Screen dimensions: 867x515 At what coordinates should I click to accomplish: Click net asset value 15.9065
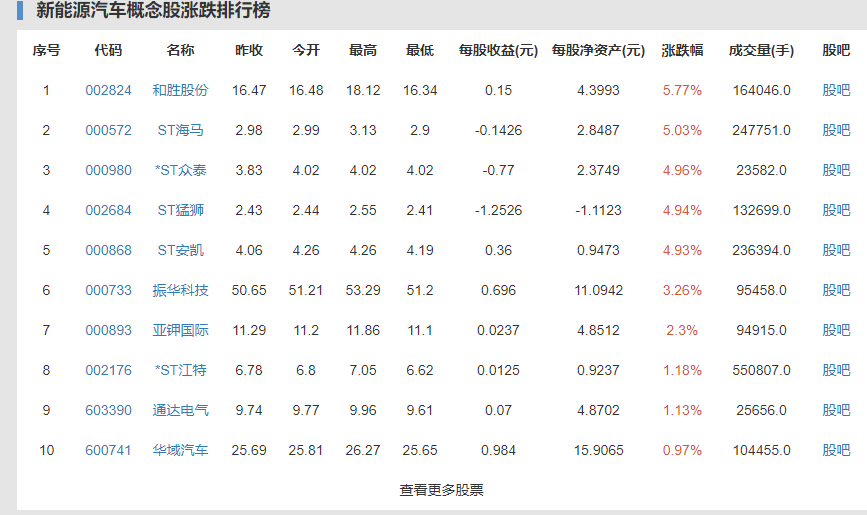pyautogui.click(x=598, y=450)
